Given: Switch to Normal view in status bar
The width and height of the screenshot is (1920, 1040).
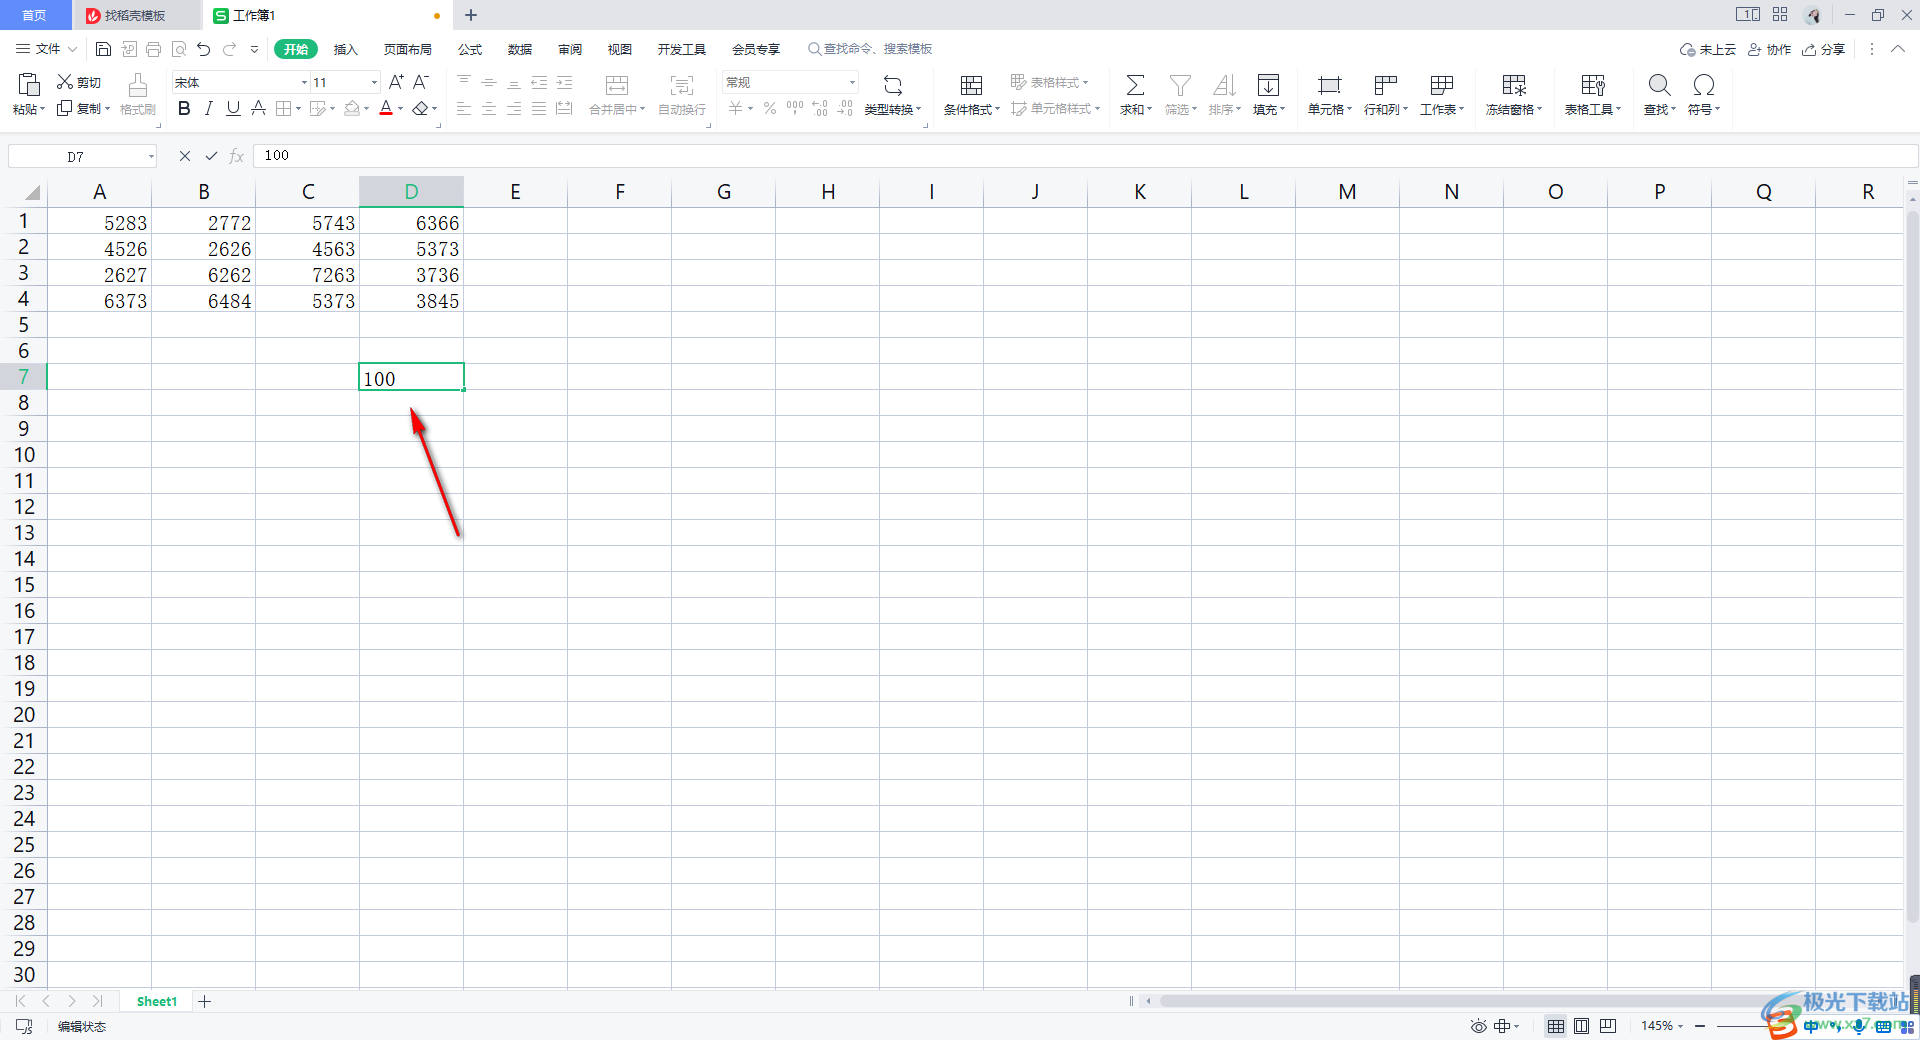Looking at the screenshot, I should point(1556,1026).
